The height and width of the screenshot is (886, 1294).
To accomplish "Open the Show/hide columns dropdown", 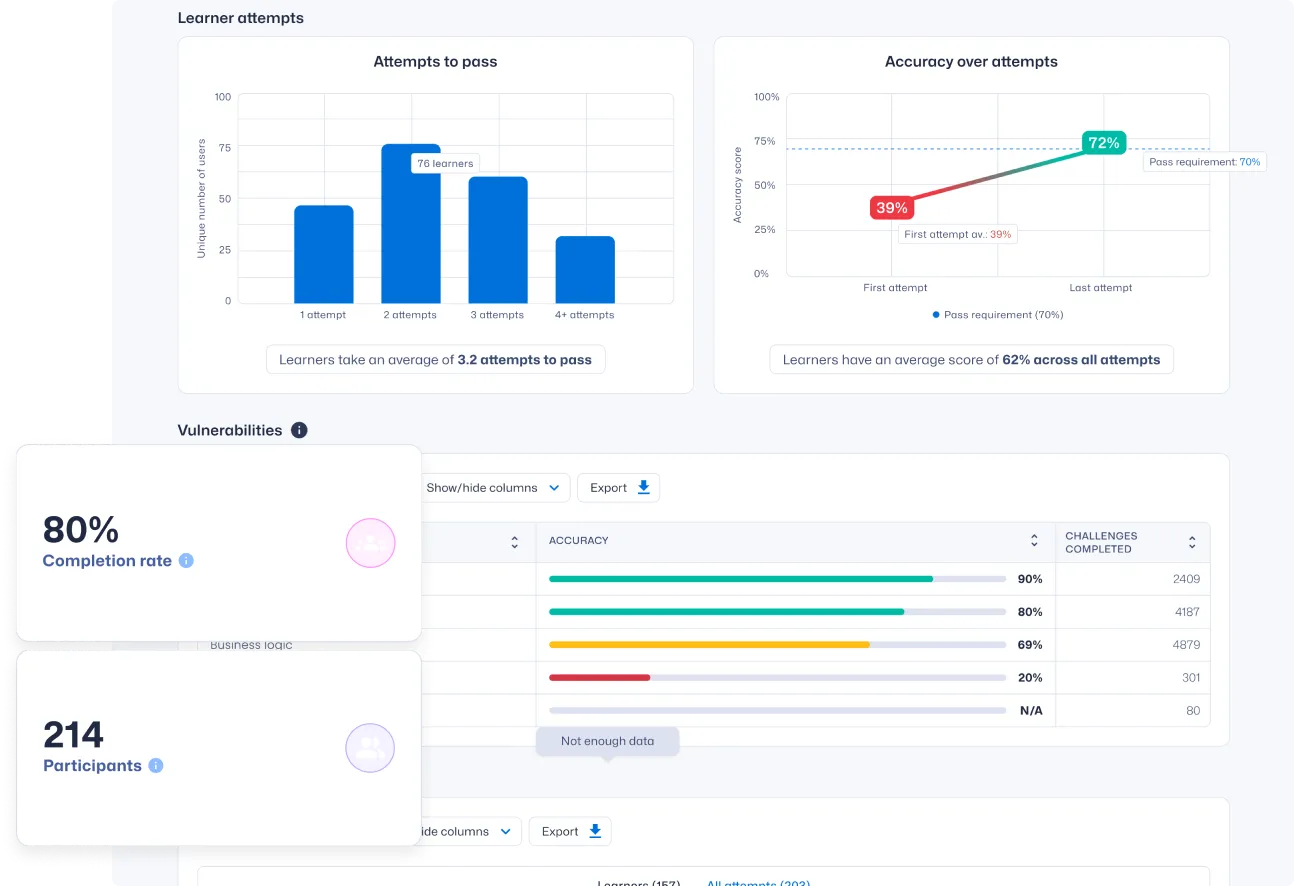I will point(495,487).
